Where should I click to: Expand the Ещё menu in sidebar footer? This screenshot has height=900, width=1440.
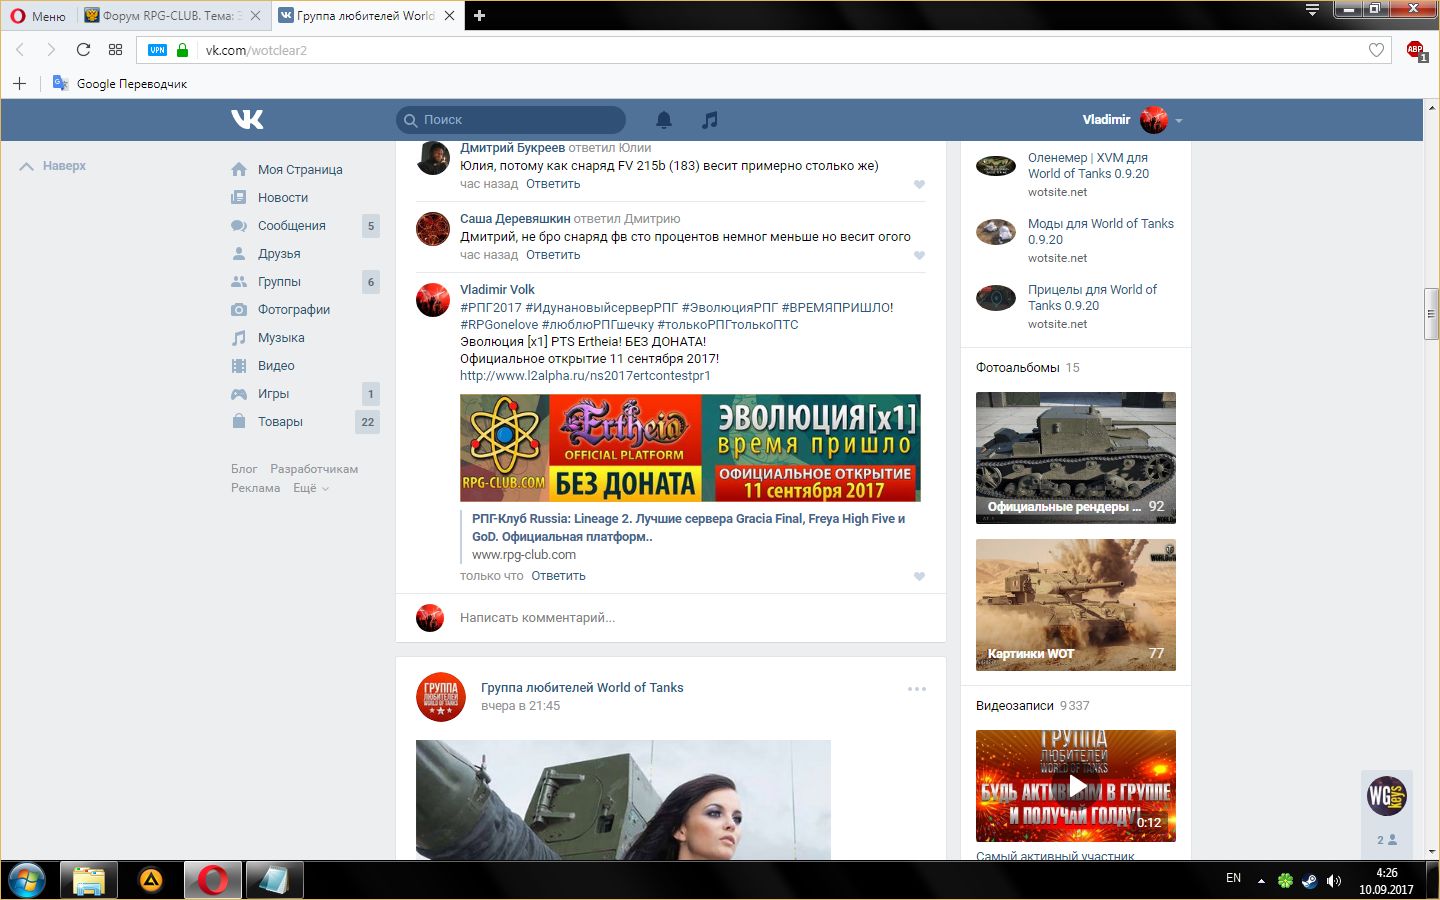point(311,488)
